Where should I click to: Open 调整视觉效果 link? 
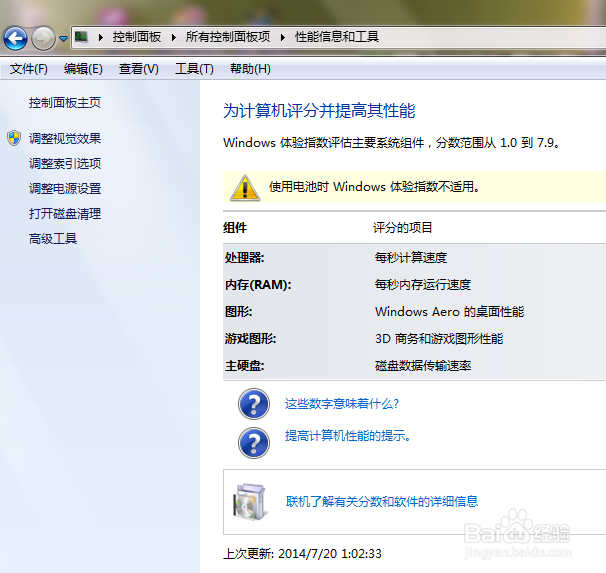pos(65,138)
